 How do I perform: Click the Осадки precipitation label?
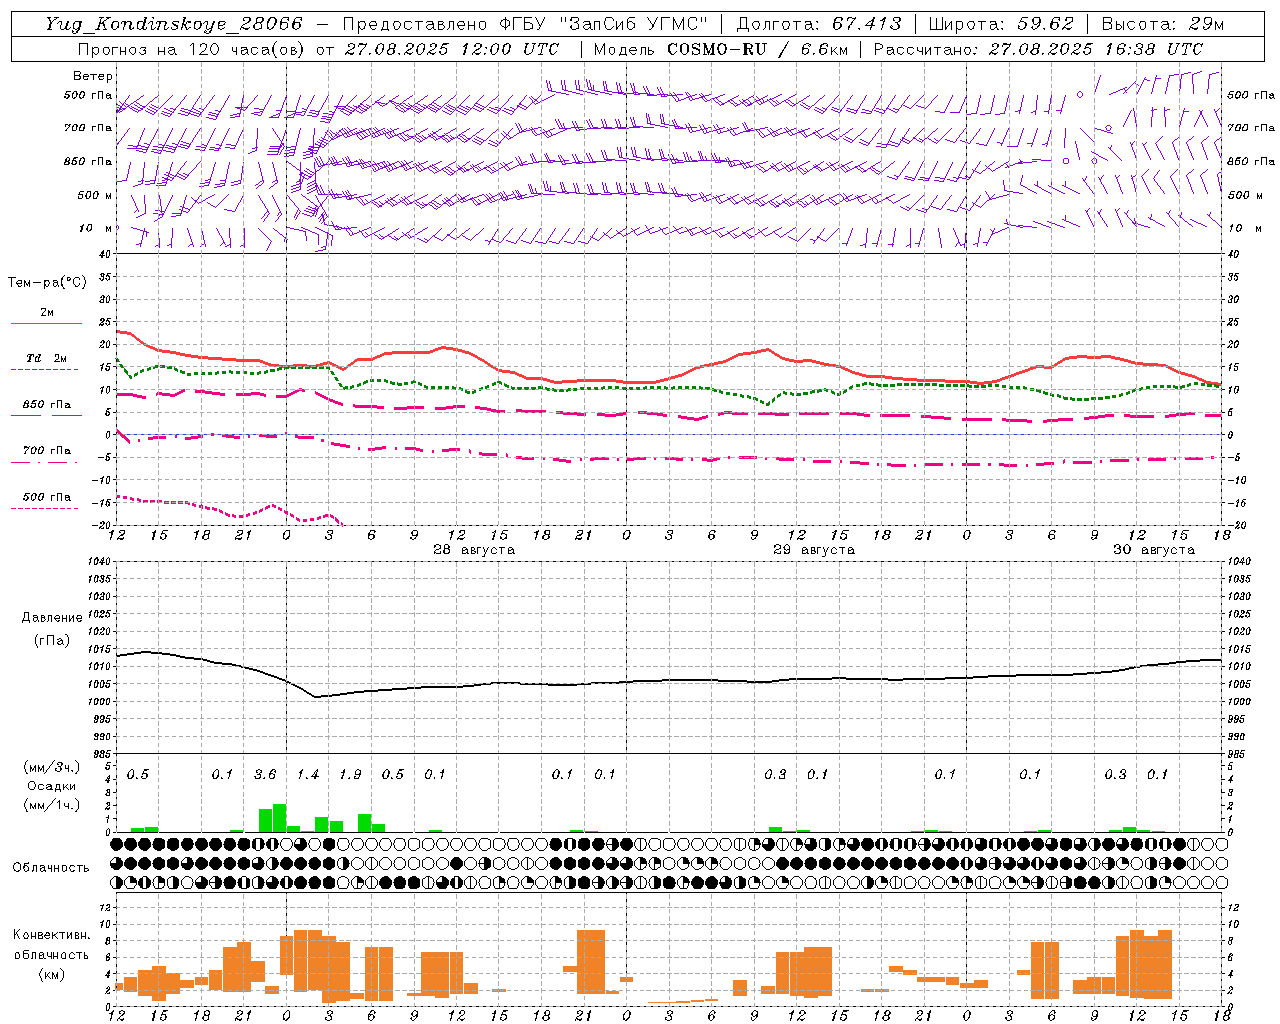(52, 786)
